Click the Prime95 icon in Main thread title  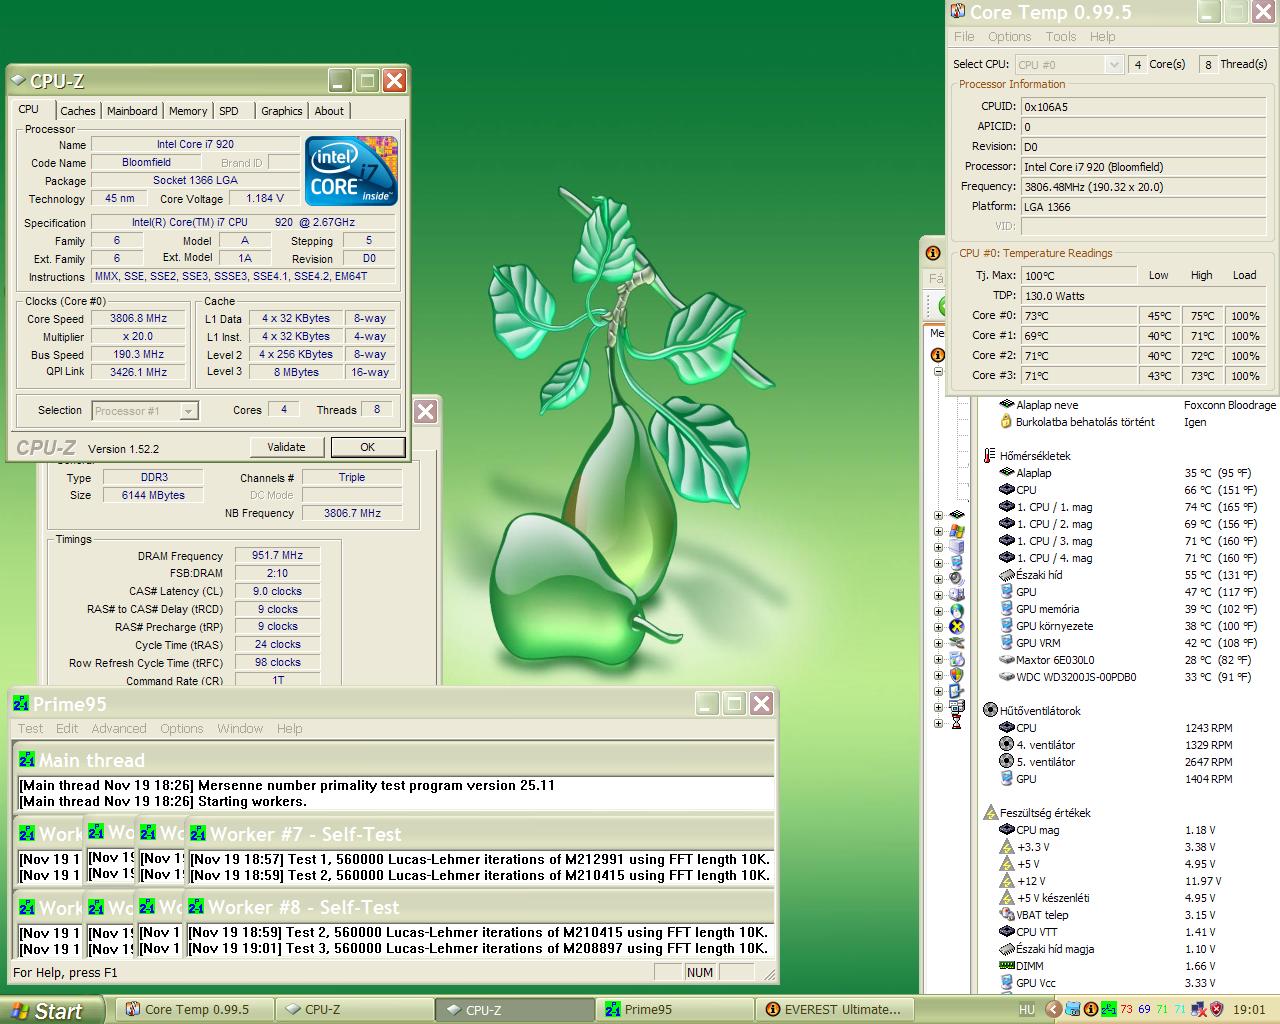tap(26, 761)
